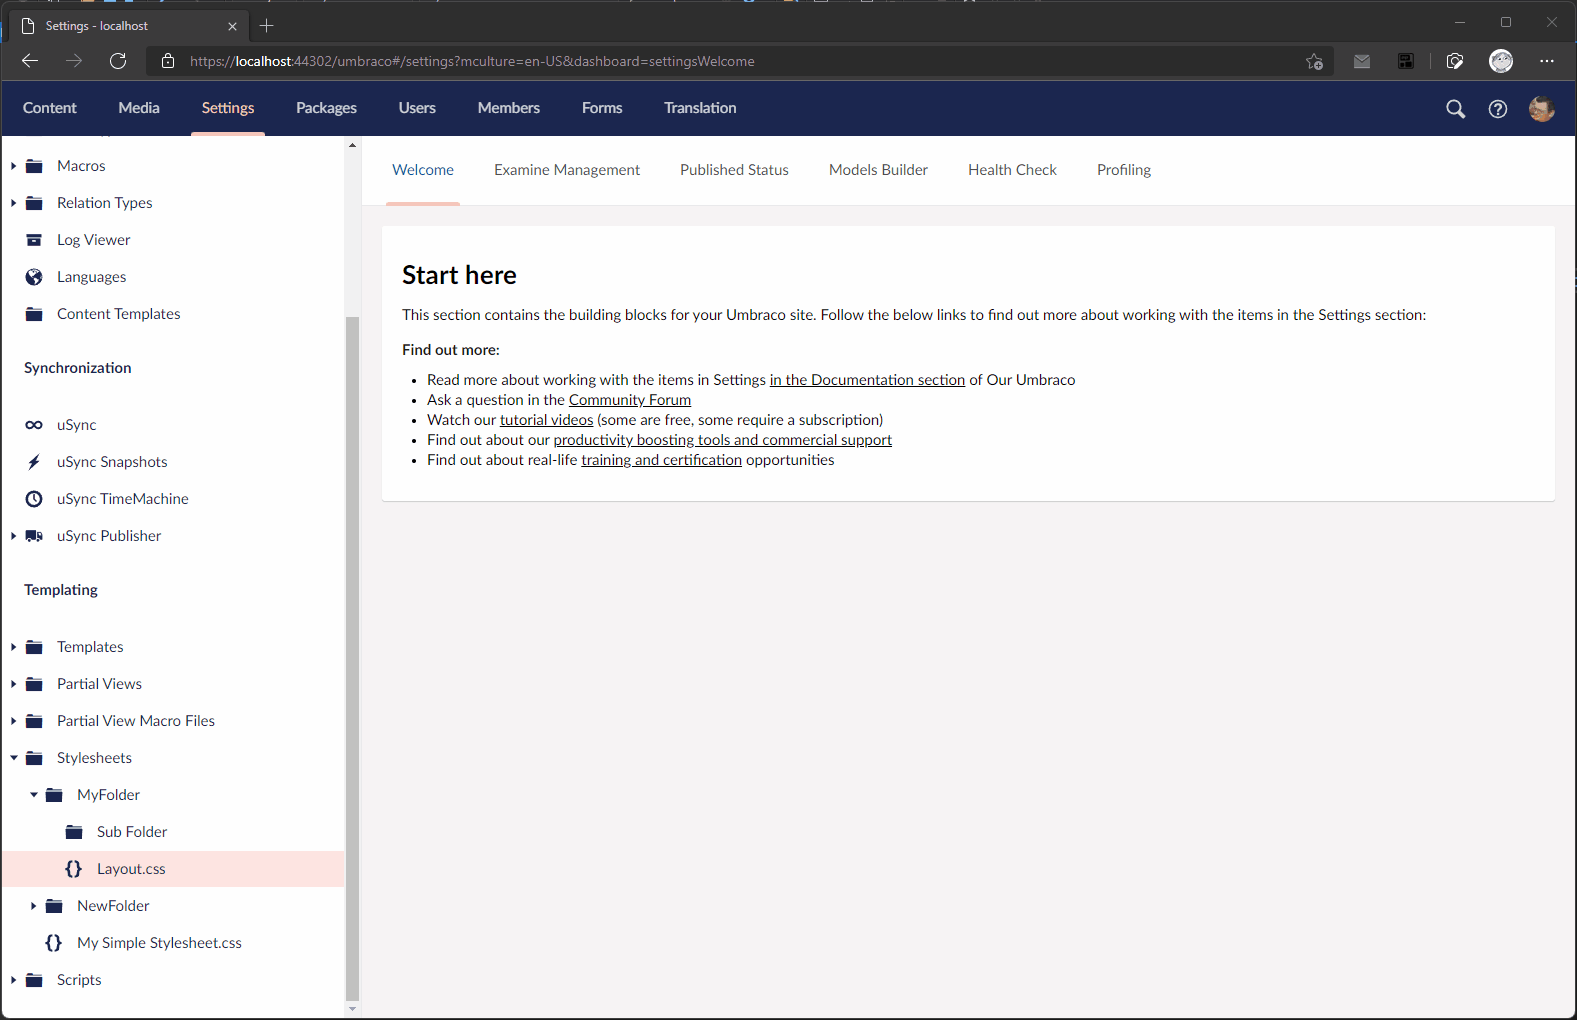
Task: Click the uSync TimeMachine clock icon
Action: pyautogui.click(x=34, y=499)
